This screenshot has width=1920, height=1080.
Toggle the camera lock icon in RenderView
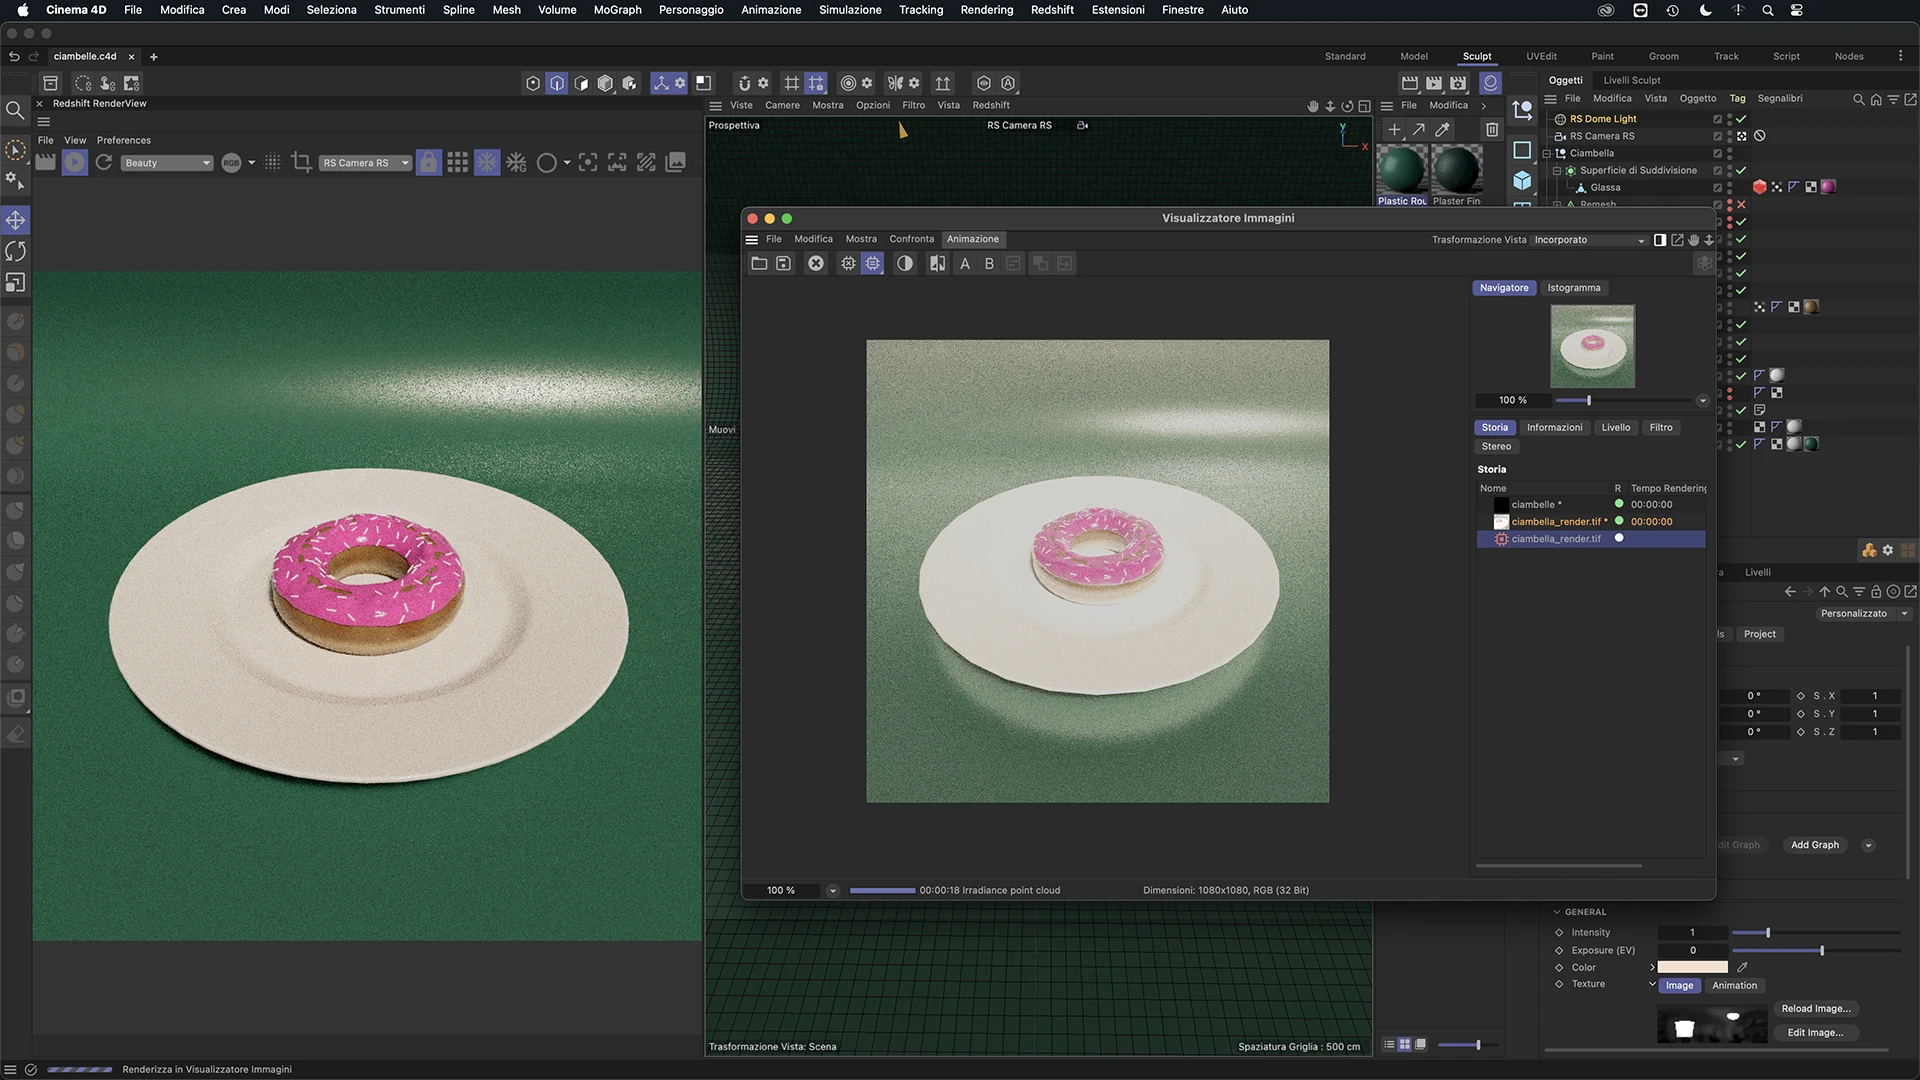tap(428, 162)
